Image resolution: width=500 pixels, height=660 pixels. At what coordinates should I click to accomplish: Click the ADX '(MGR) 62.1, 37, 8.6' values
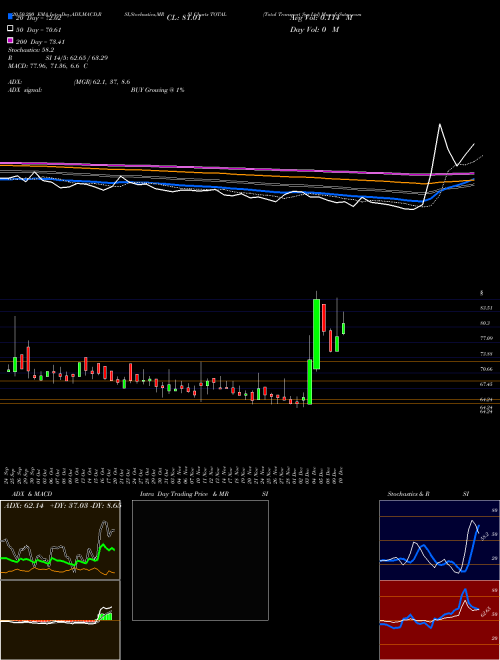point(101,82)
